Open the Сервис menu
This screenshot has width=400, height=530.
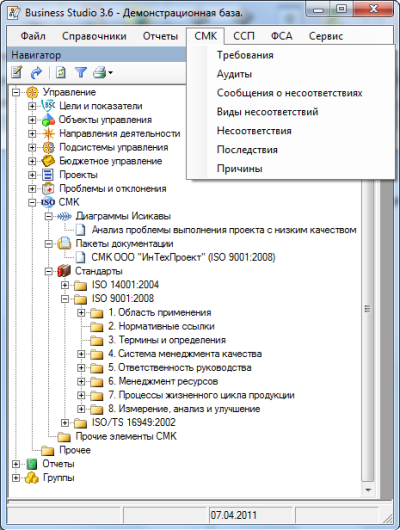(x=326, y=36)
